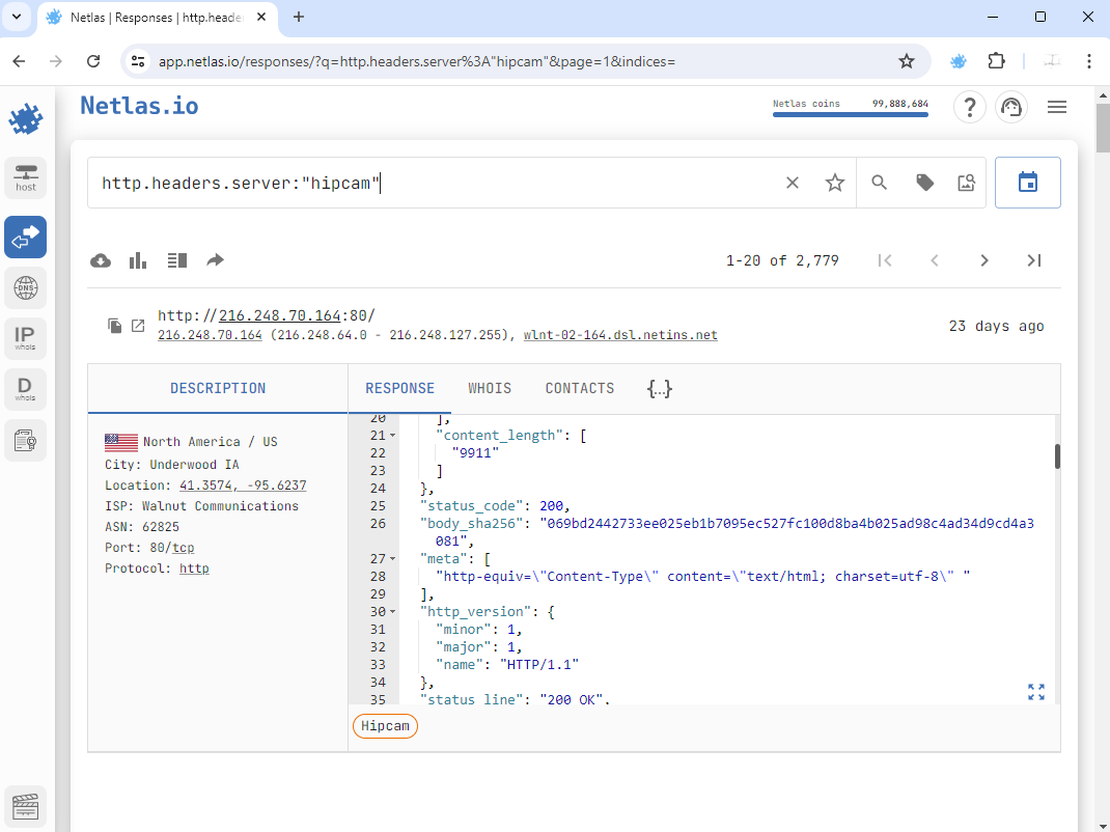Follow the wlnt-02-164.dsl.netins.net hostname link
This screenshot has height=832, width=1110.
[x=620, y=335]
